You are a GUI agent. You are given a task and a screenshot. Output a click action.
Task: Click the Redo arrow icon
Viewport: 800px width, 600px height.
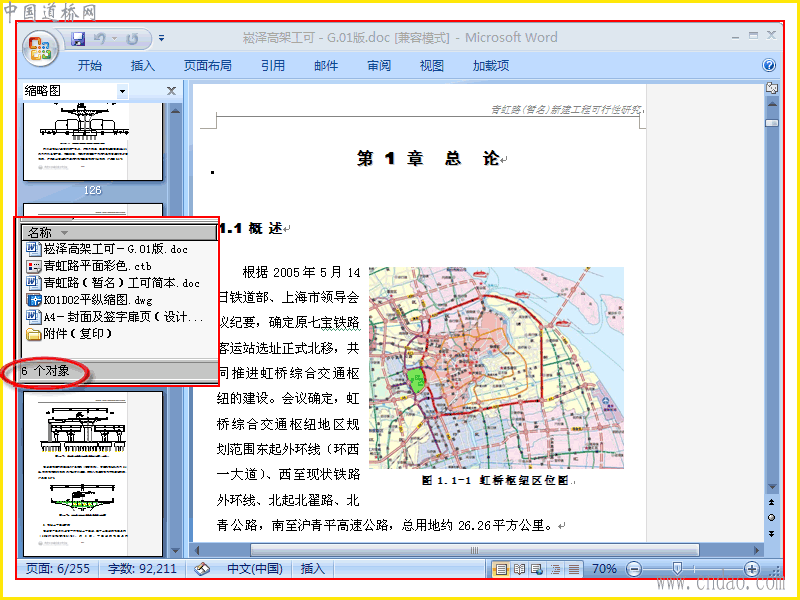[x=132, y=39]
